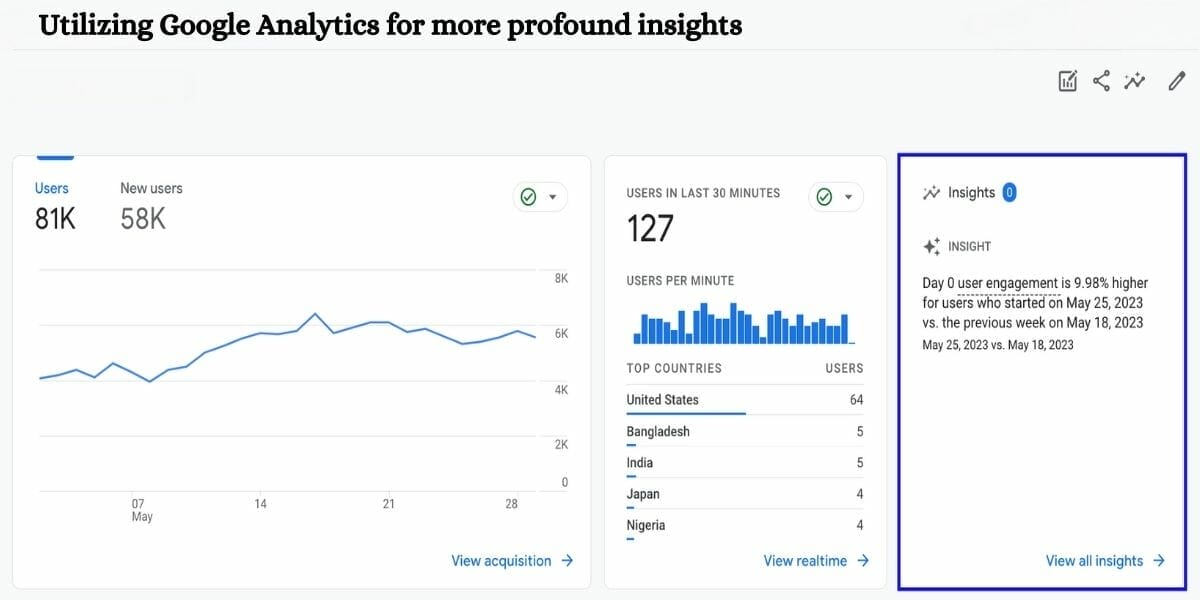Select the Insights spark icon in the toolbar

[x=1134, y=81]
